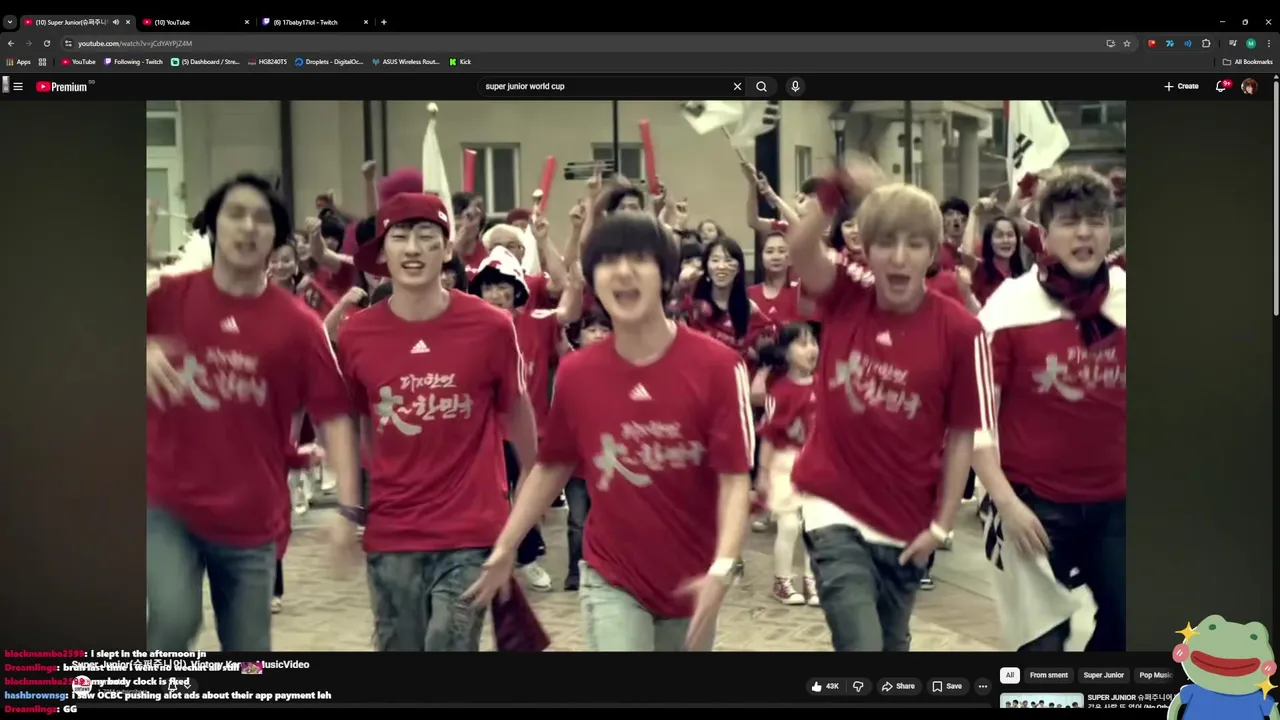The width and height of the screenshot is (1280, 720).
Task: Open ASUS Wireless Router bookmark
Action: pyautogui.click(x=405, y=62)
